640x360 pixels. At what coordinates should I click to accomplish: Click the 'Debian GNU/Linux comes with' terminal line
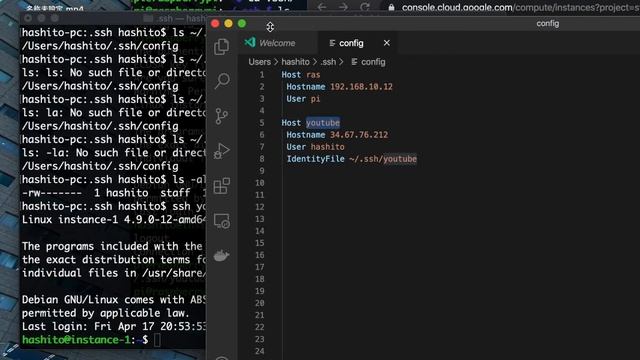pyautogui.click(x=113, y=300)
